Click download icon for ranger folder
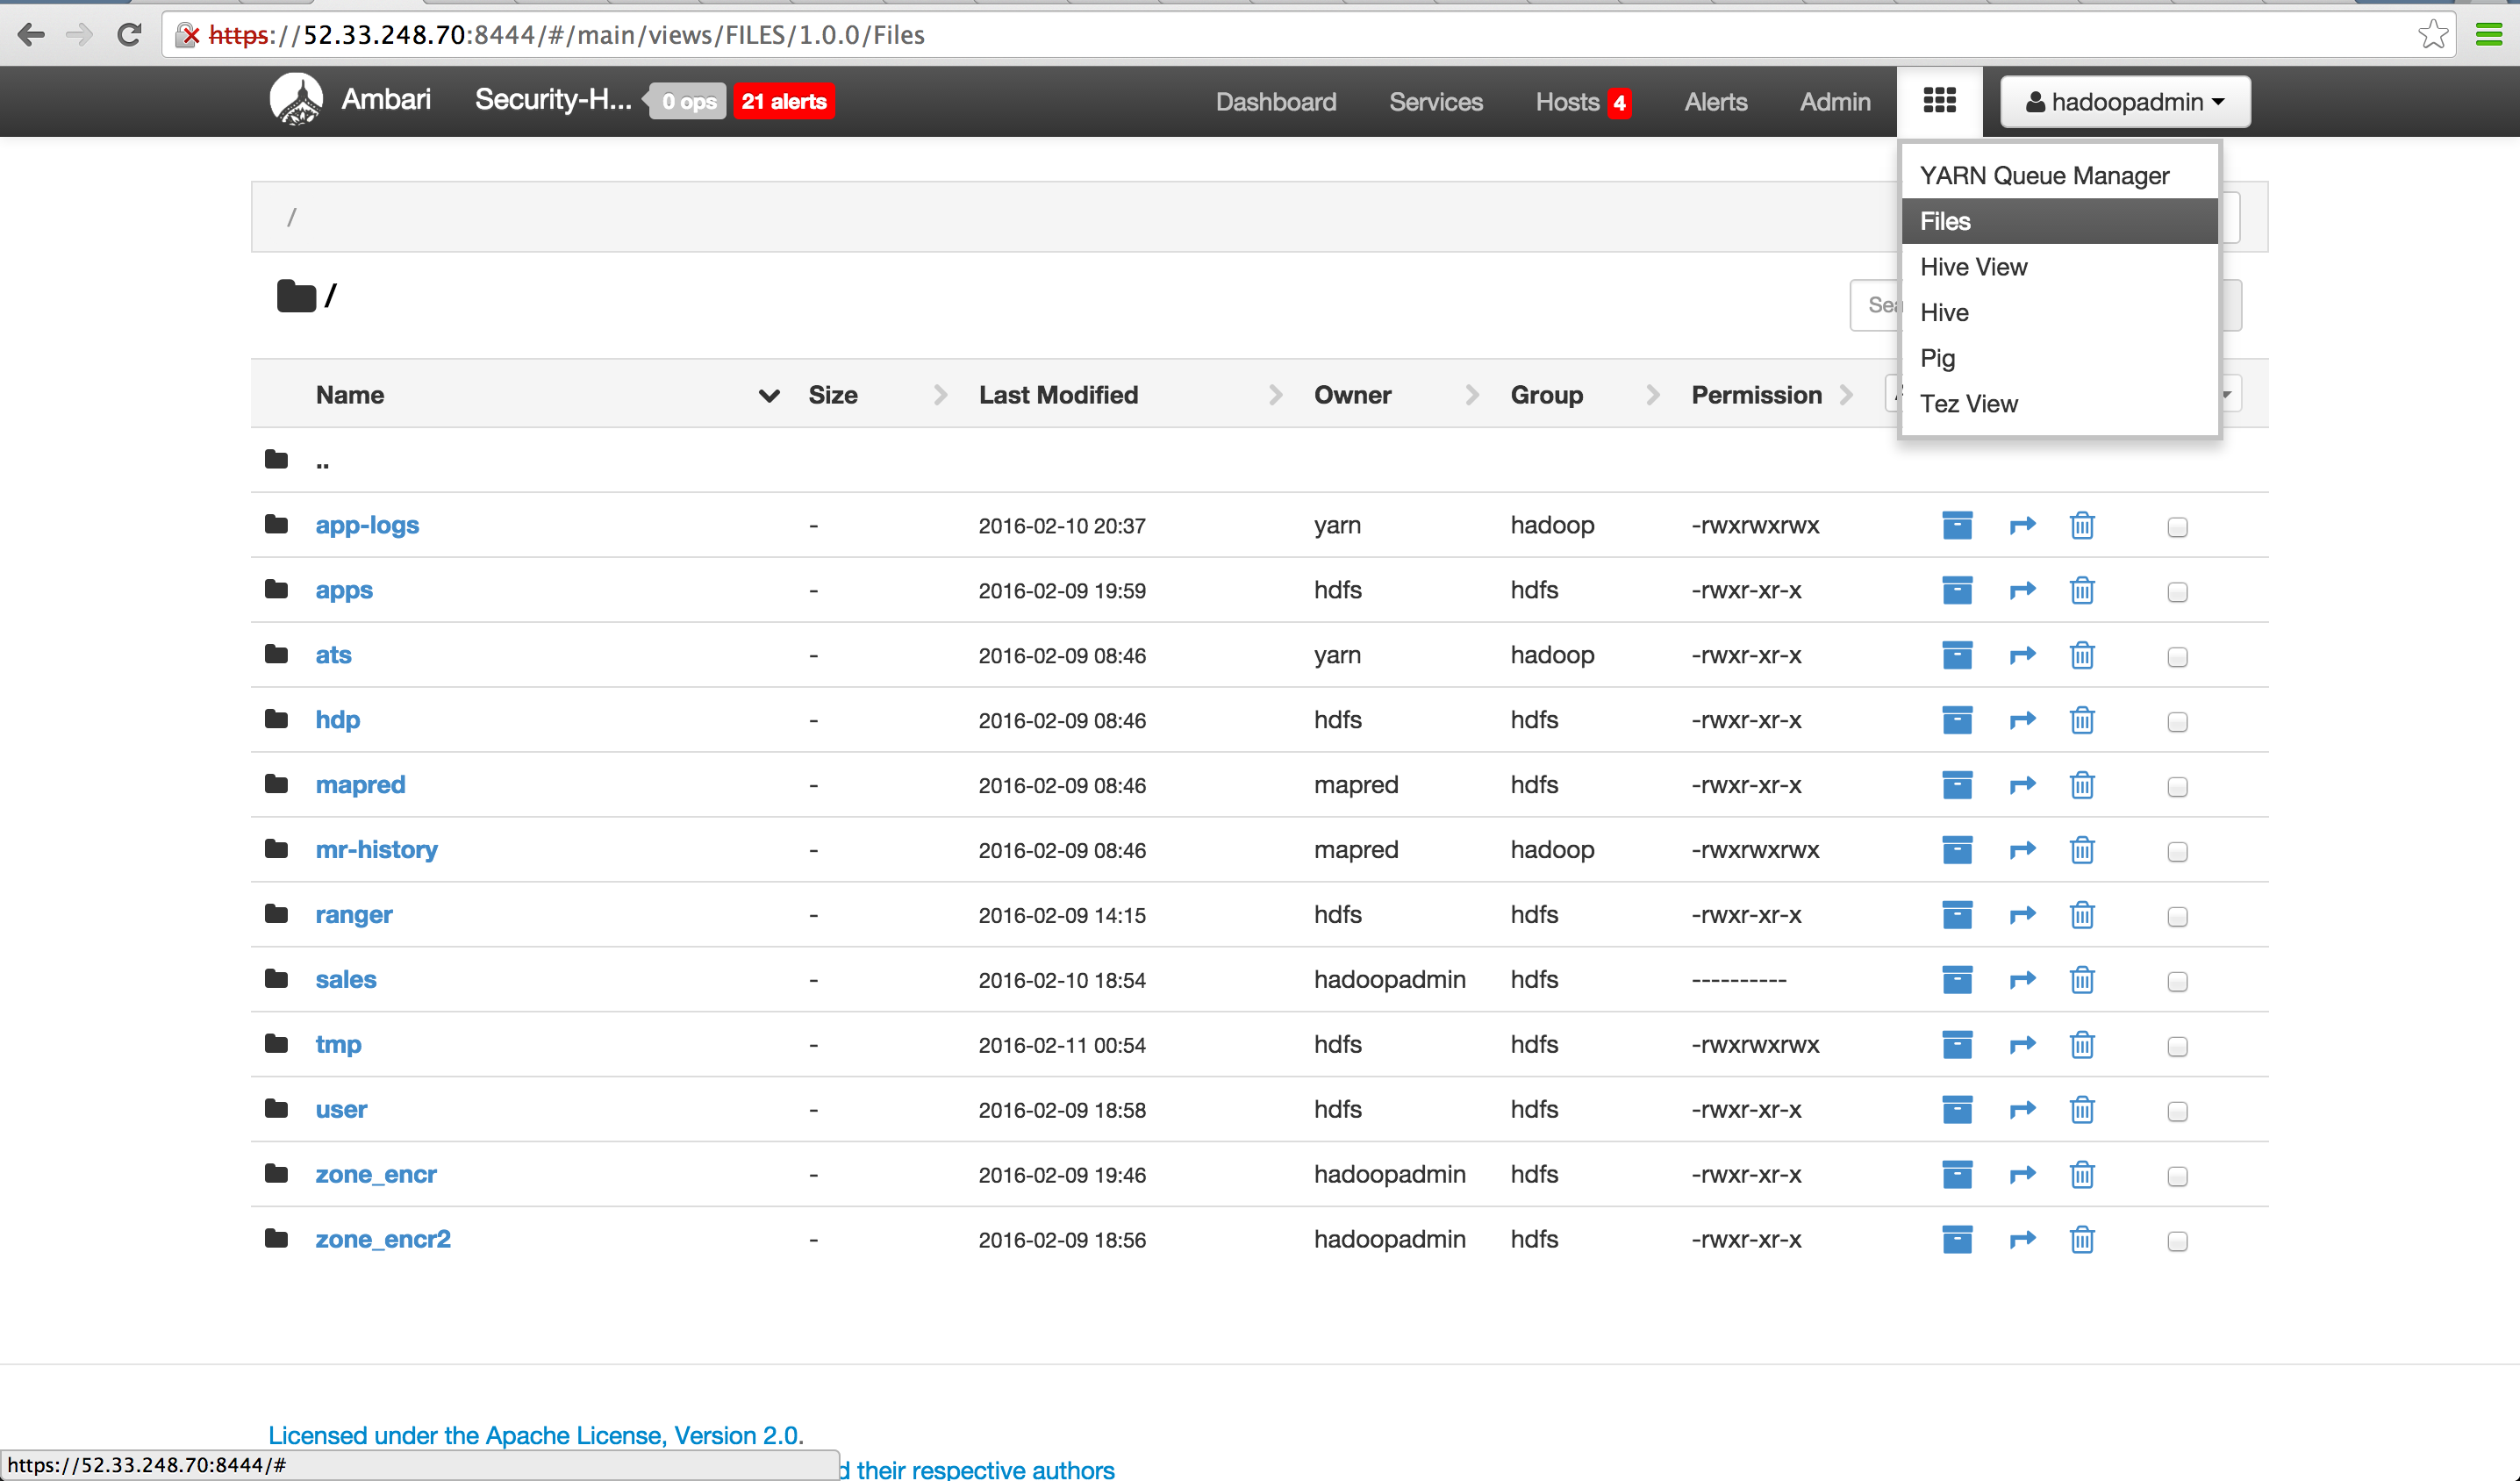 point(1957,915)
